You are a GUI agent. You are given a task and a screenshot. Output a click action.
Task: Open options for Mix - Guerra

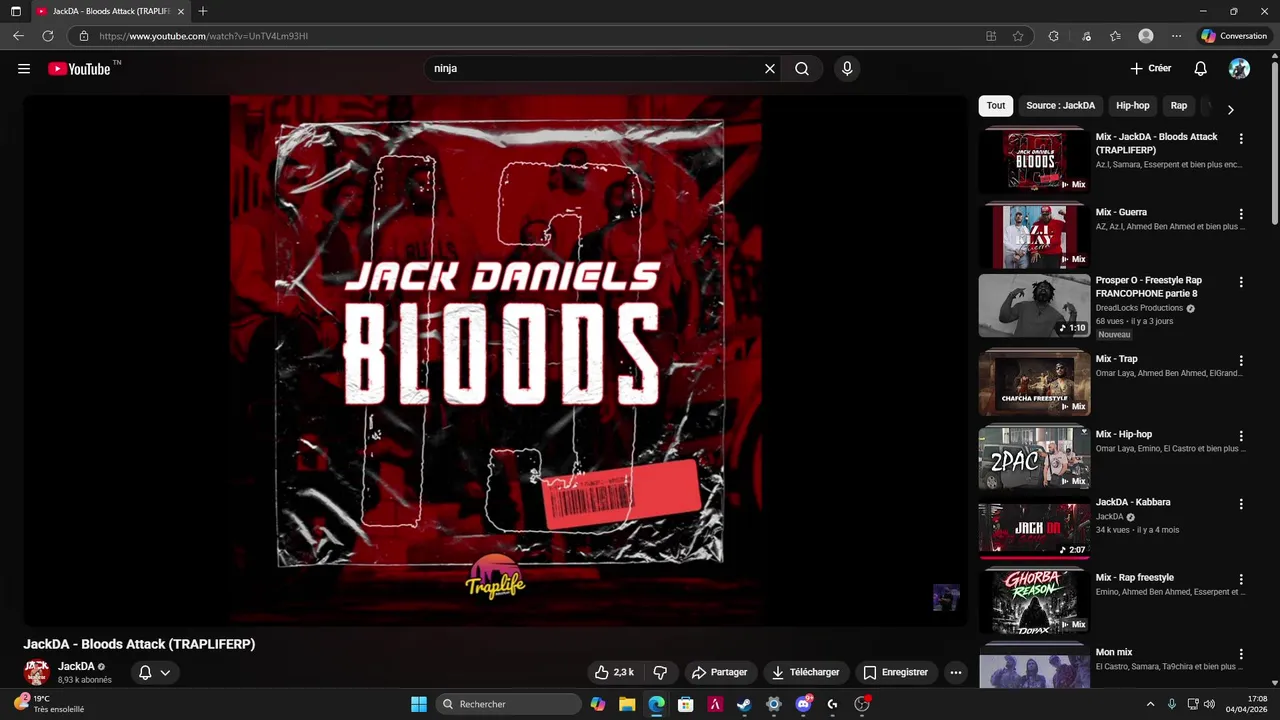click(1241, 214)
